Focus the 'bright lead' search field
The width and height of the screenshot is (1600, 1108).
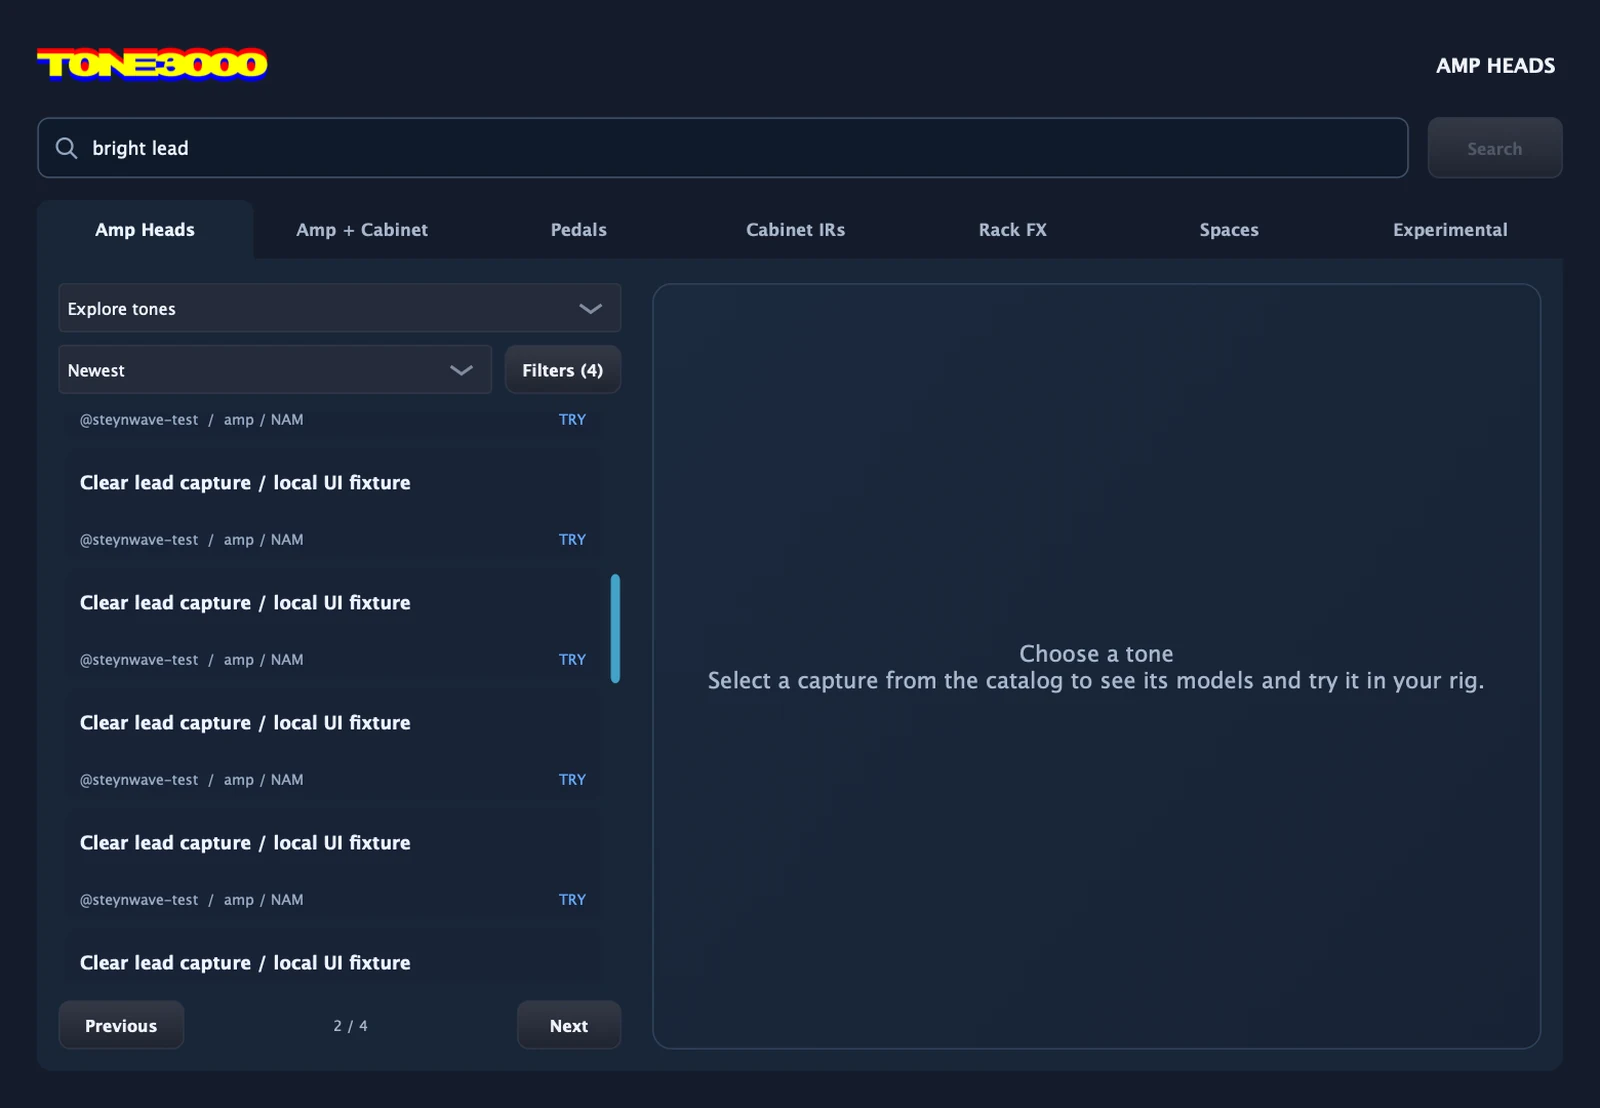[x=722, y=148]
